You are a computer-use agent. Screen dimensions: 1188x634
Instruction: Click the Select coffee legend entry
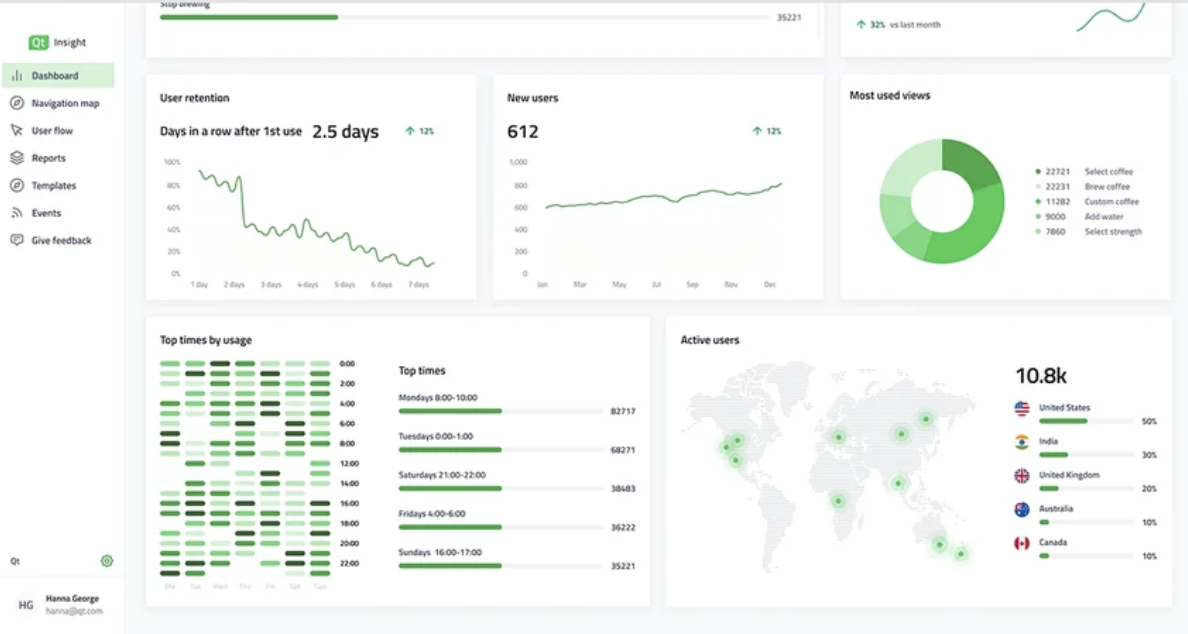tap(1108, 172)
